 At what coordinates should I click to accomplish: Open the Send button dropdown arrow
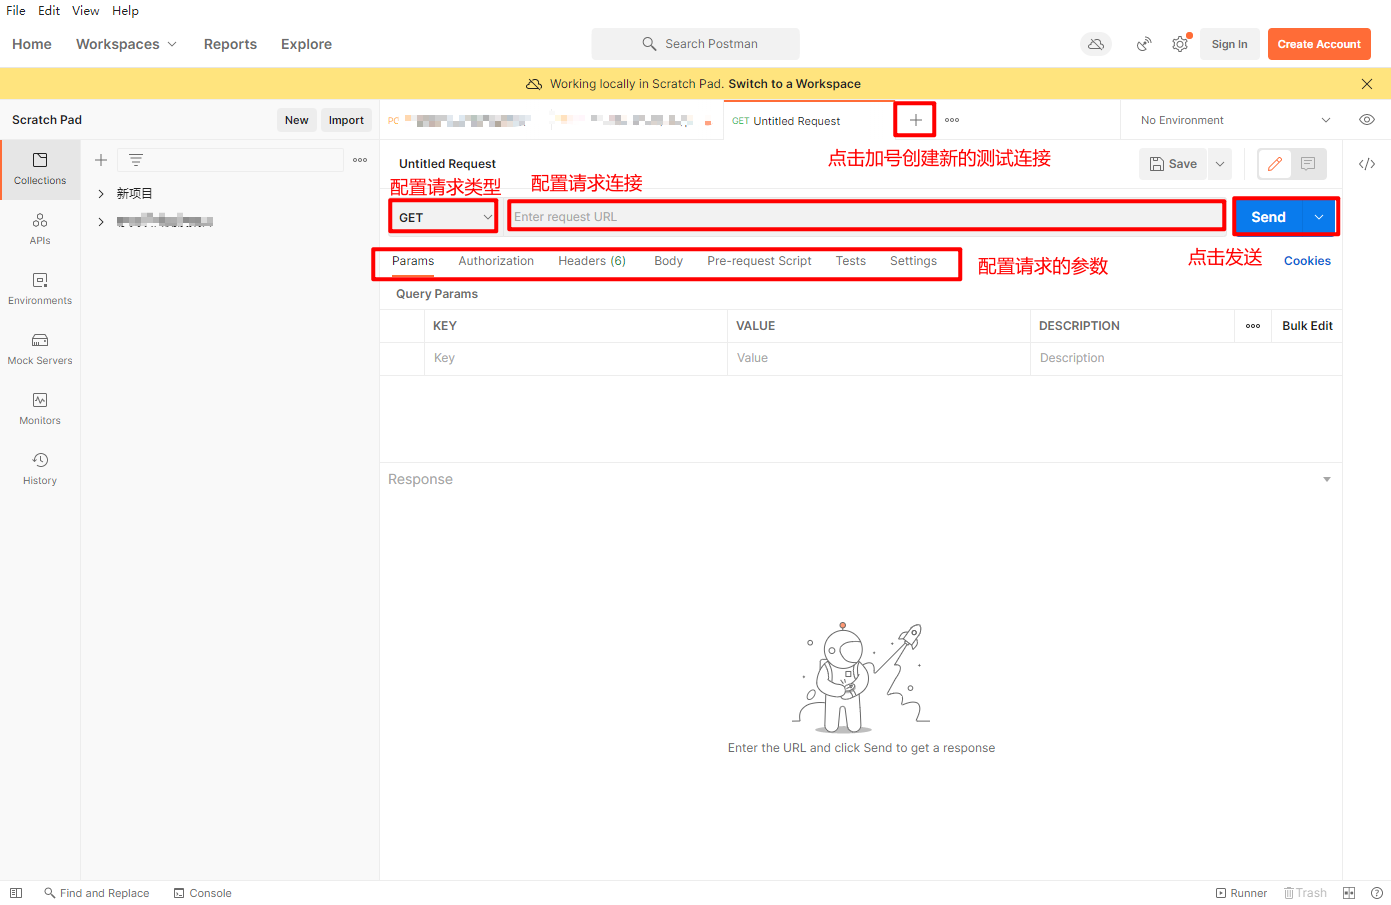[1319, 217]
